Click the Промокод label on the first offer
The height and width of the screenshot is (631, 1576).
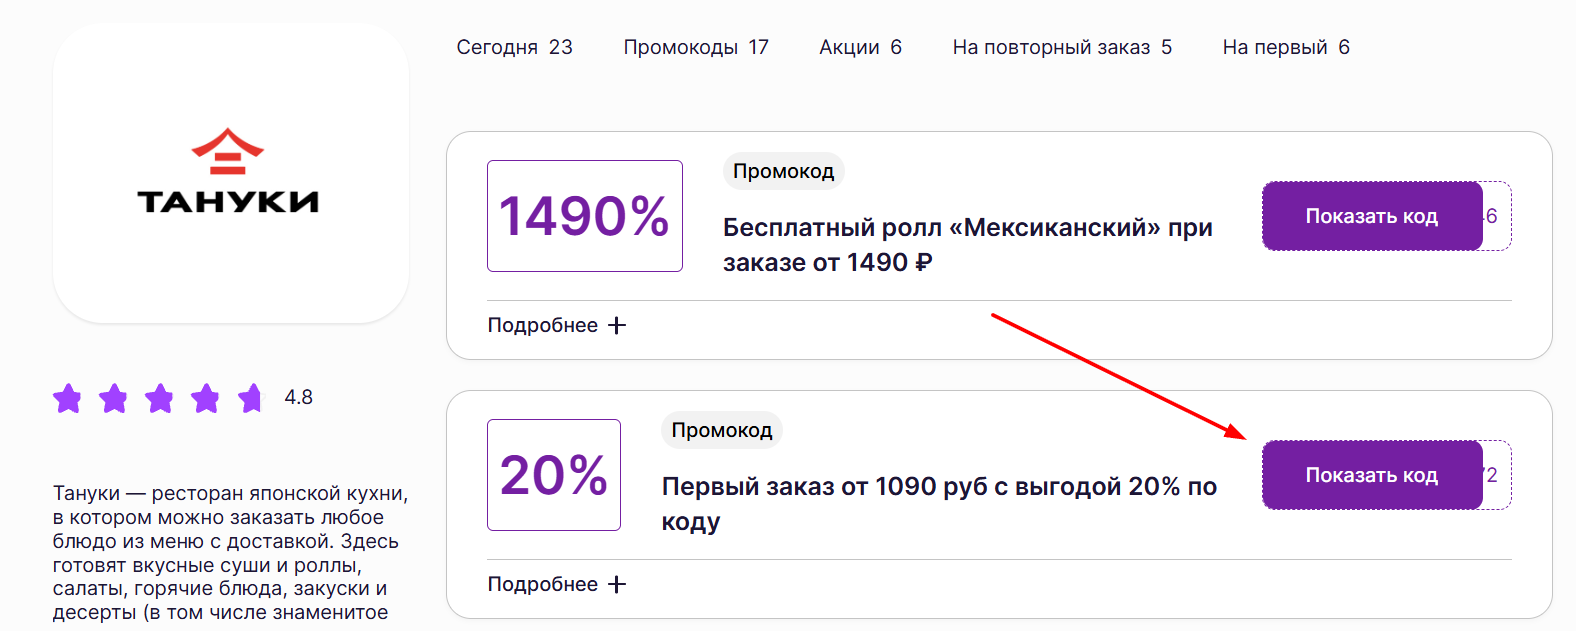783,170
